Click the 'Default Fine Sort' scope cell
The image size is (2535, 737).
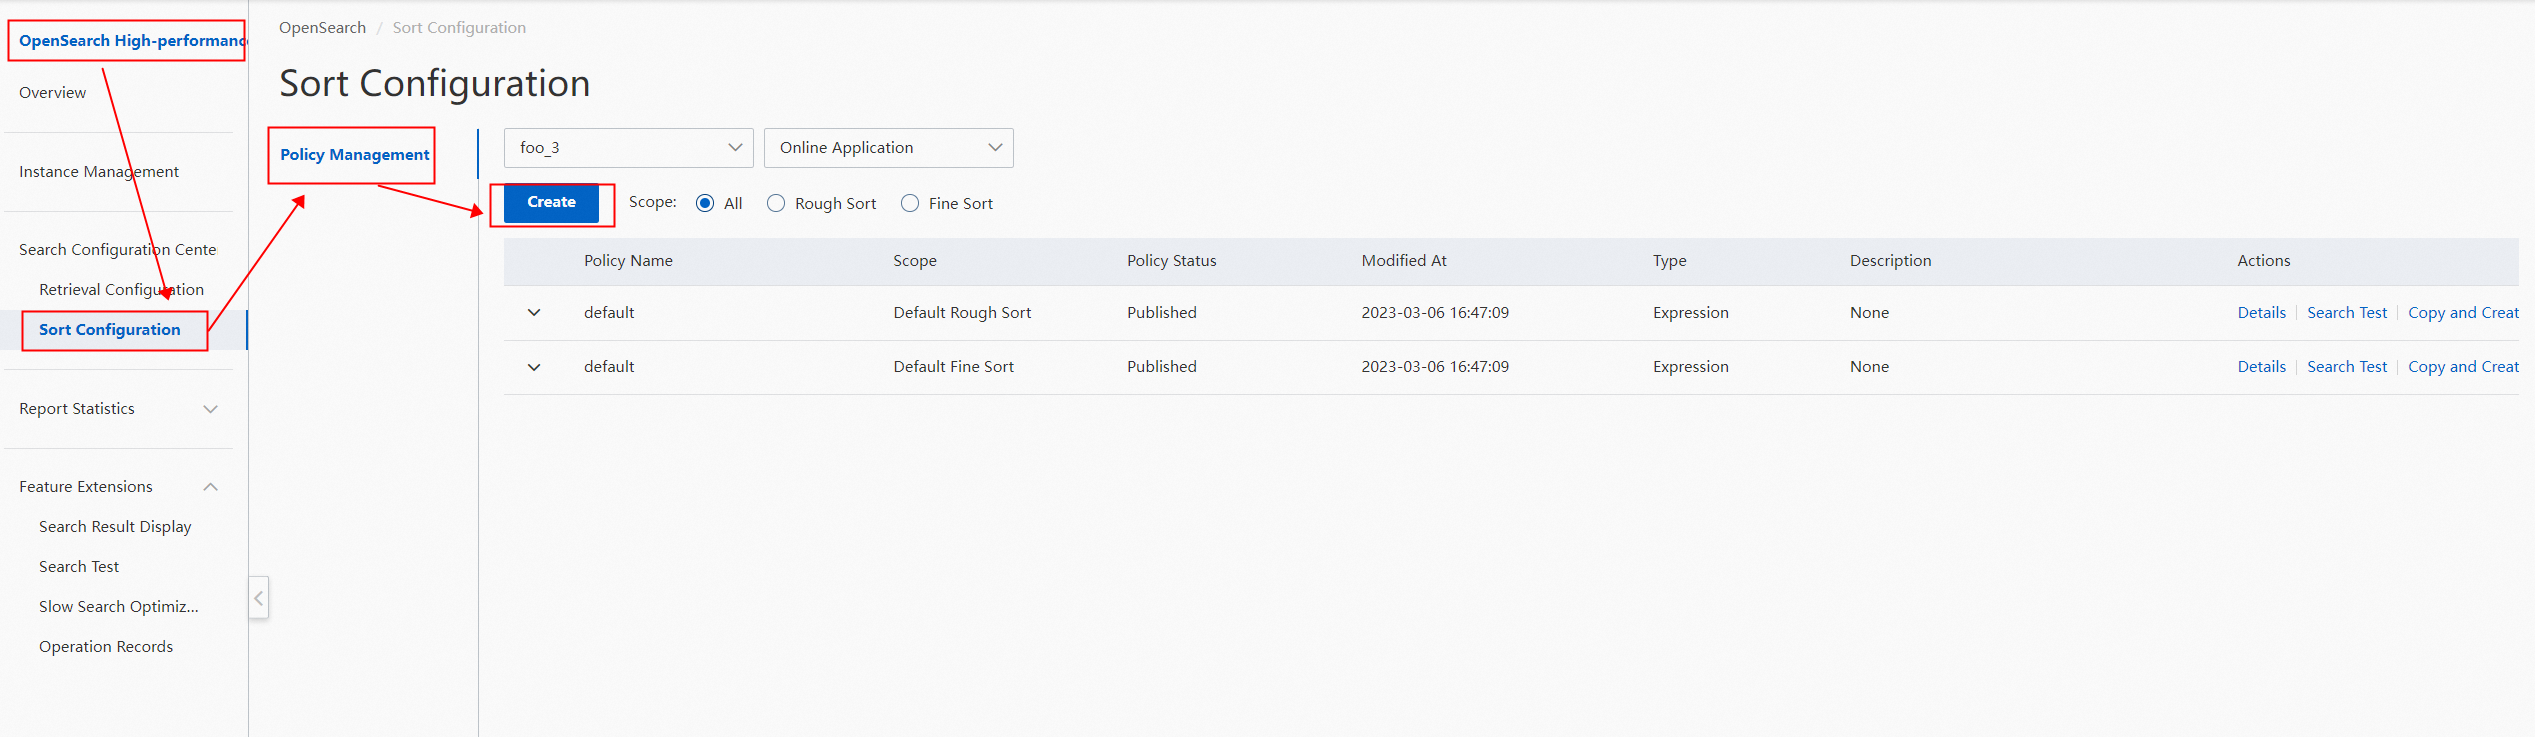(953, 367)
